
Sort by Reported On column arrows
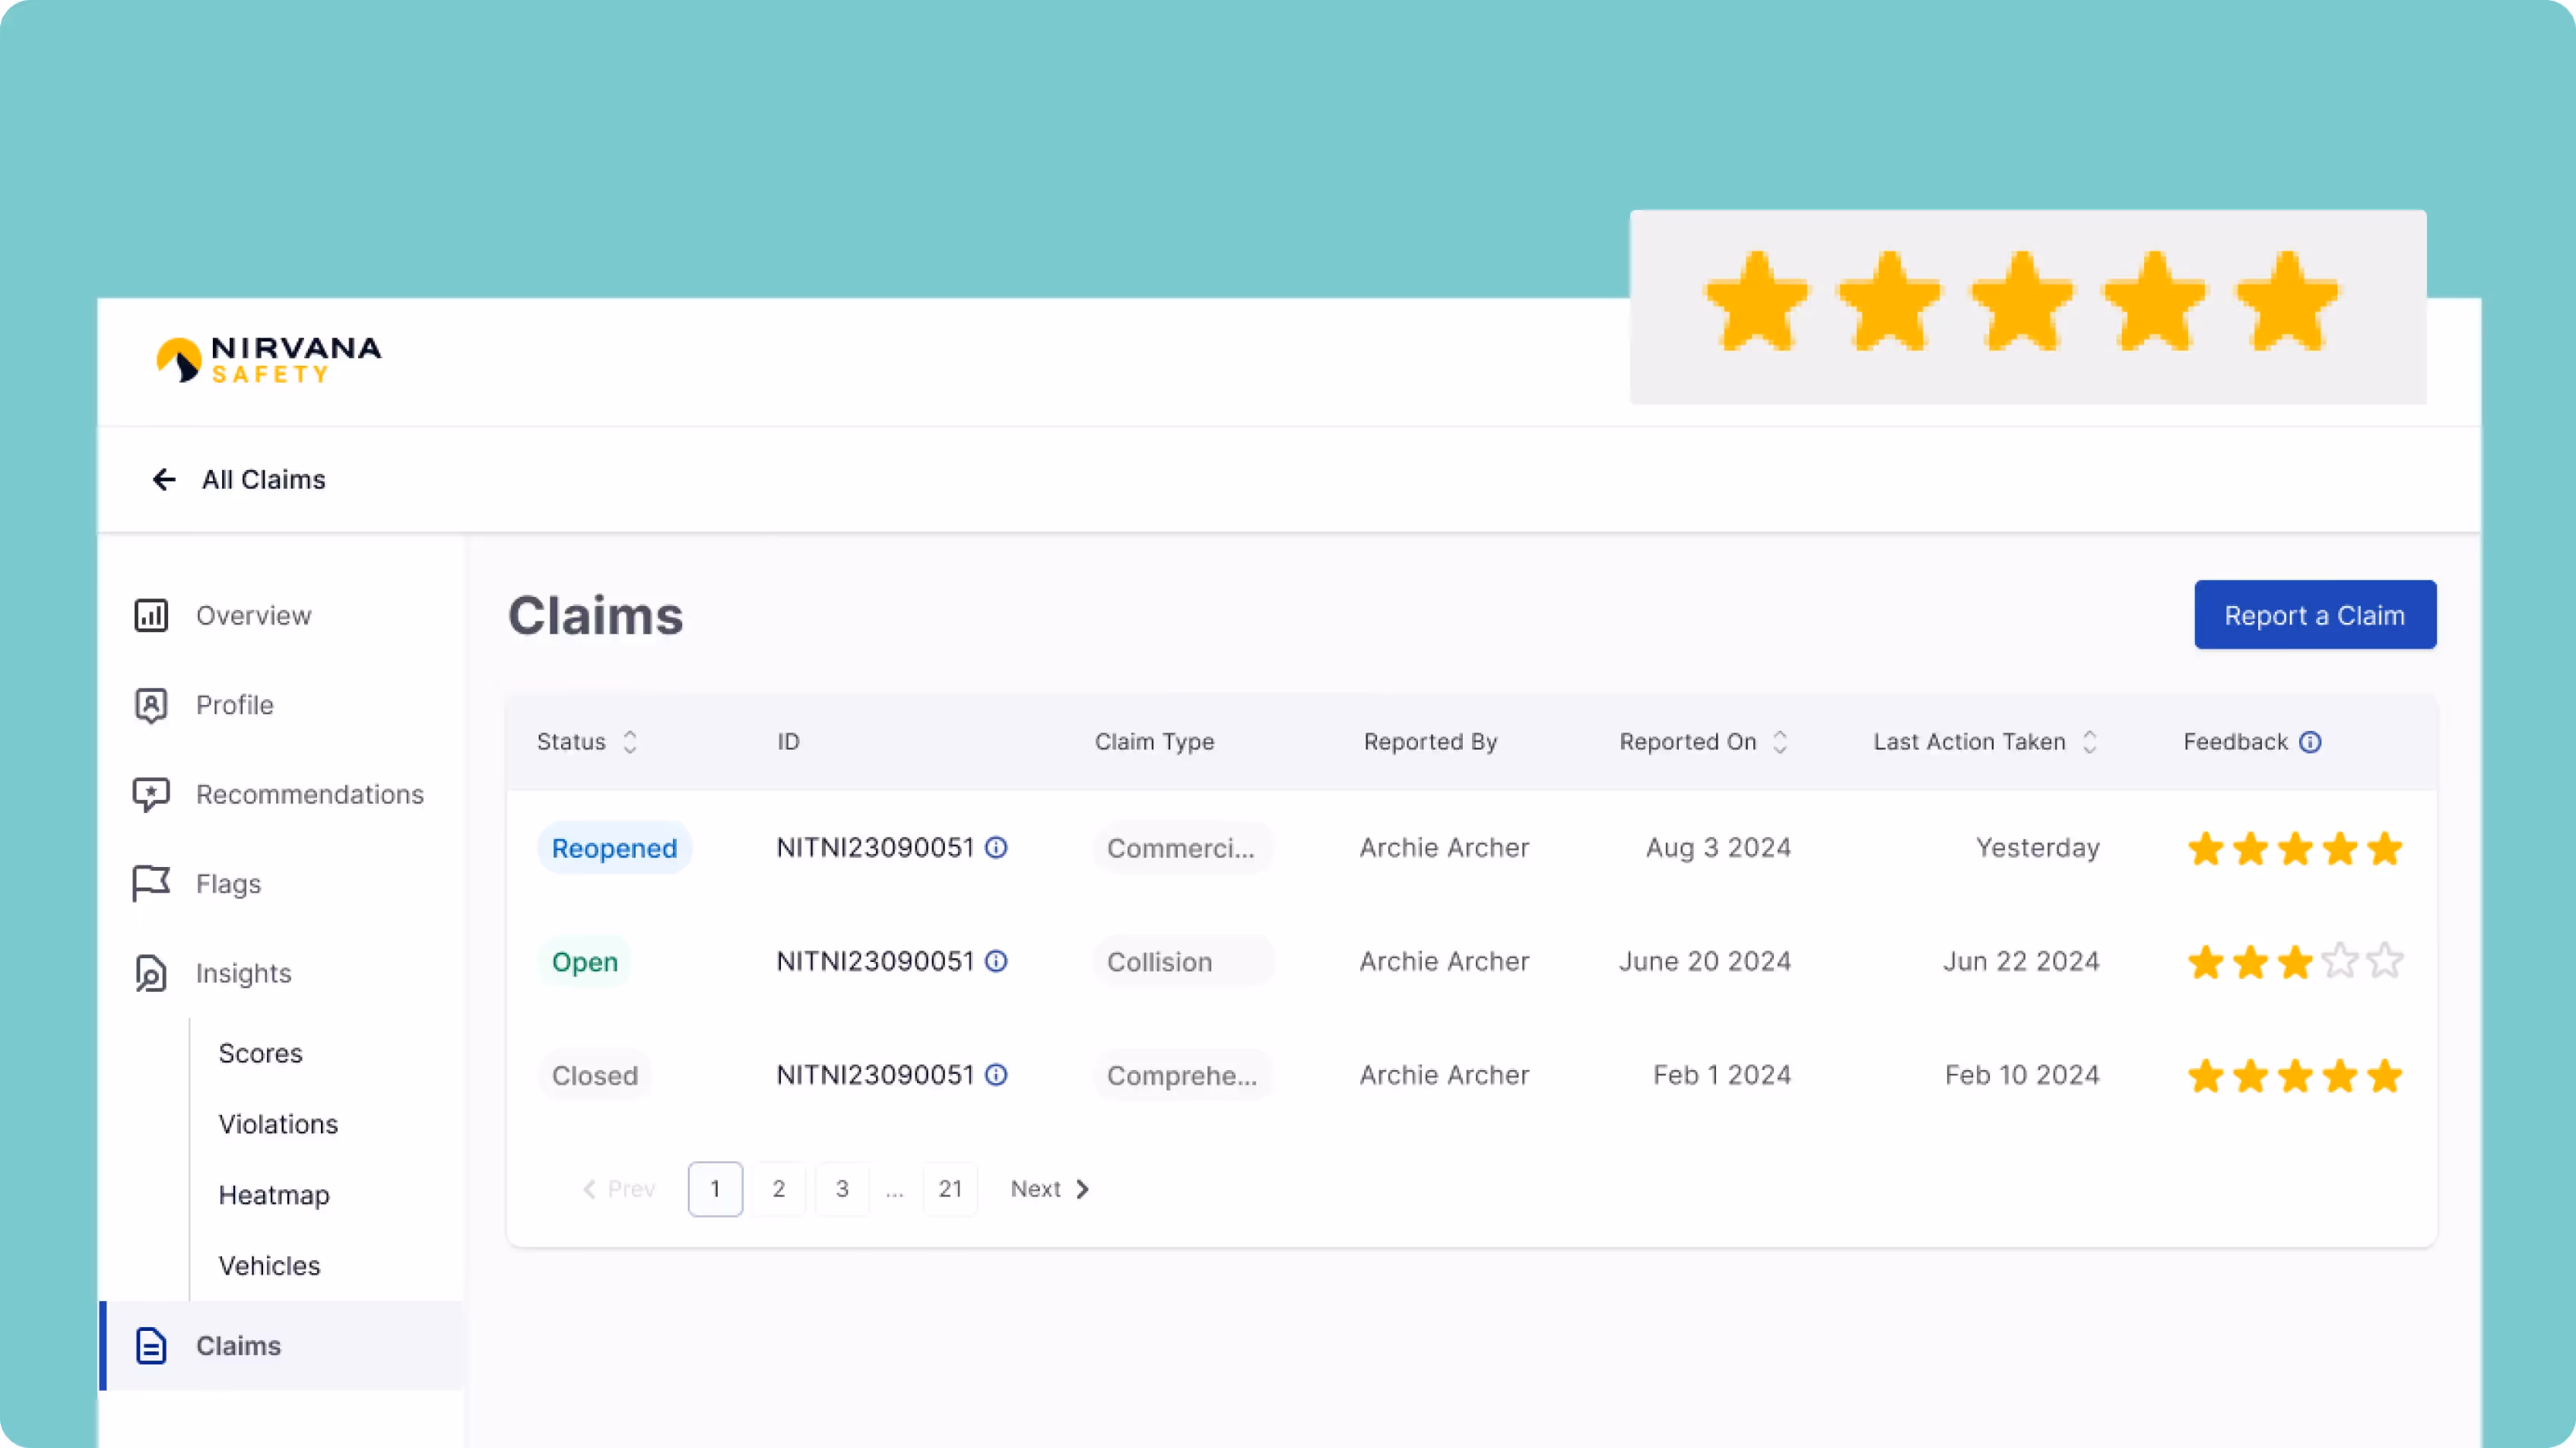pos(1780,742)
